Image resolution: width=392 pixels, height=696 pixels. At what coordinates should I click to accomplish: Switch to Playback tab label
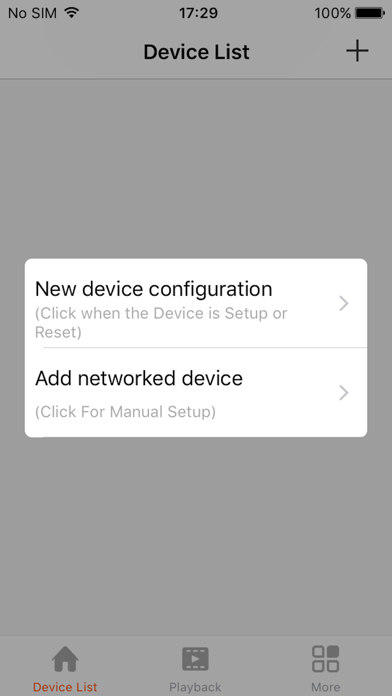click(195, 687)
